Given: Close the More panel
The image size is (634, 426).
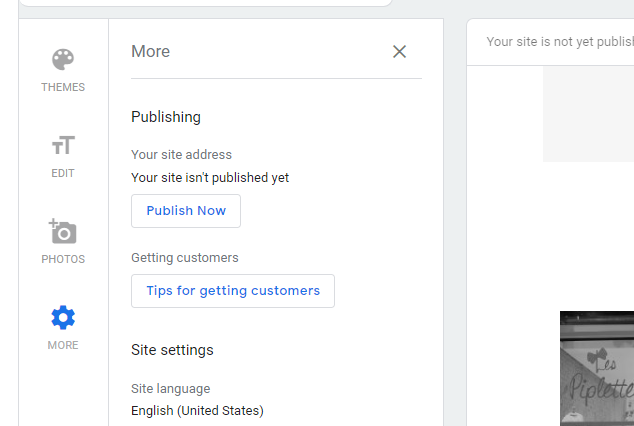Looking at the screenshot, I should tap(399, 52).
